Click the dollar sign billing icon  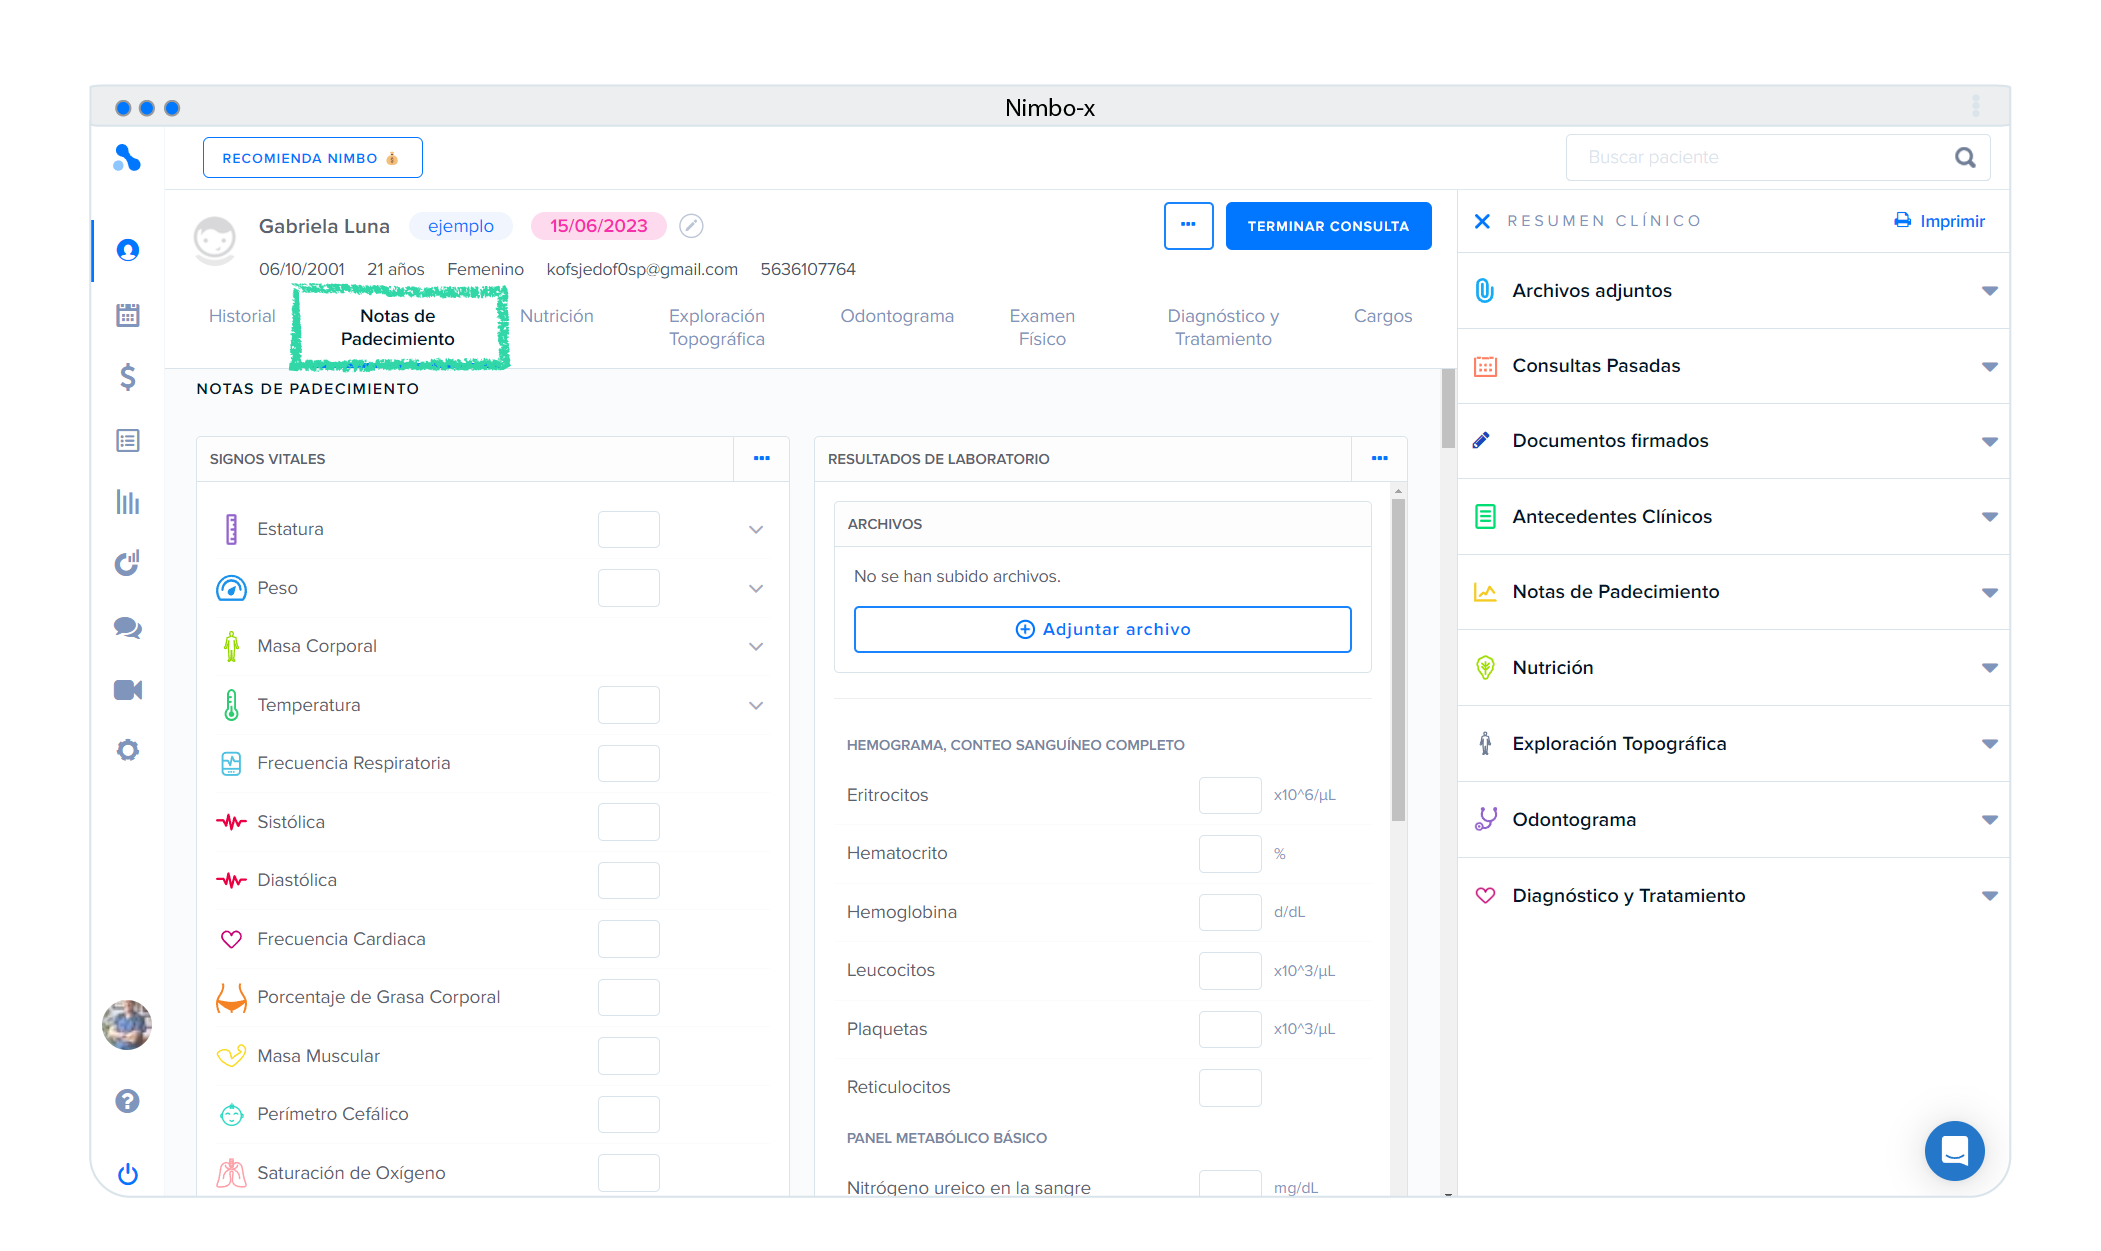click(x=127, y=377)
